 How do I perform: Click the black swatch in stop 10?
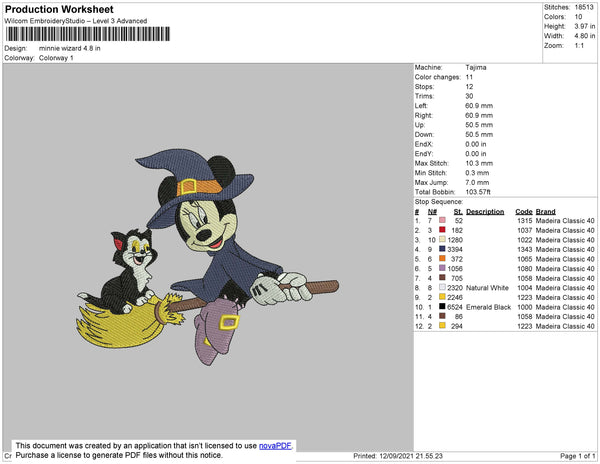point(442,306)
